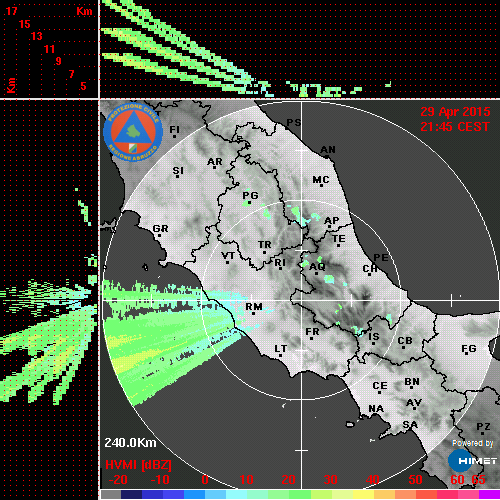Viewport: 500px width, 500px height.
Task: Click the '240.0Km' range label
Action: 130,443
